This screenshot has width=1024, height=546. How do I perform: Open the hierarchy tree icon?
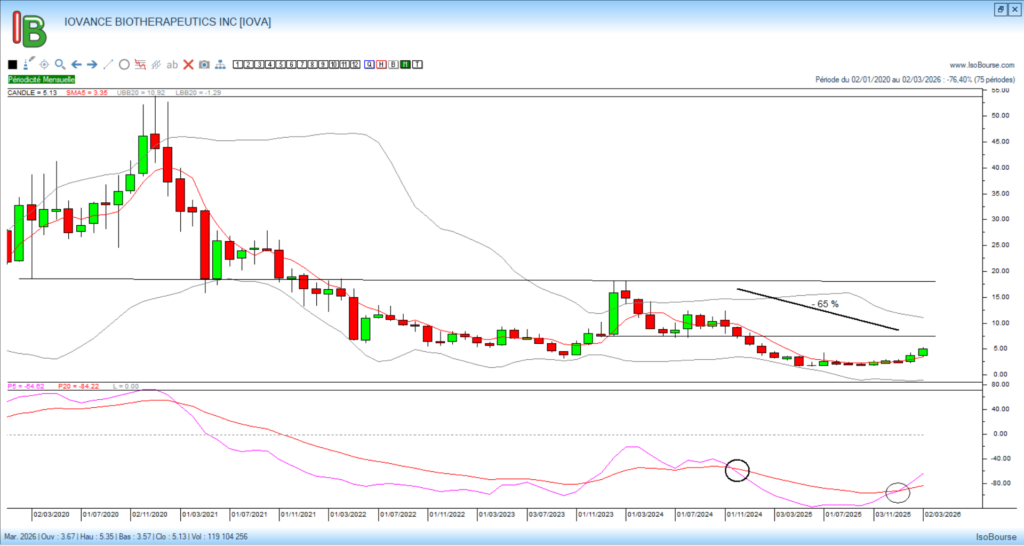click(220, 64)
